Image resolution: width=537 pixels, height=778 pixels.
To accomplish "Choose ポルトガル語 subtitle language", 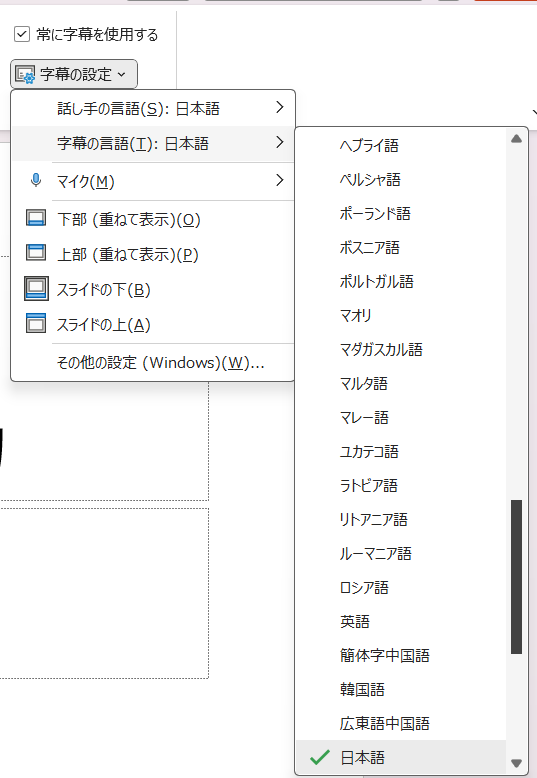I will pos(401,281).
